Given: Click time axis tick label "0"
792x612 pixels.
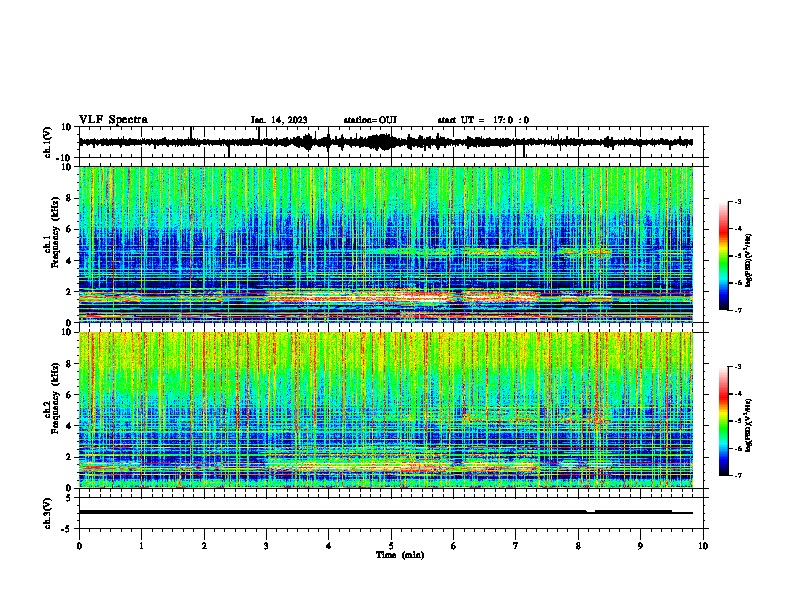Looking at the screenshot, I should [x=79, y=546].
